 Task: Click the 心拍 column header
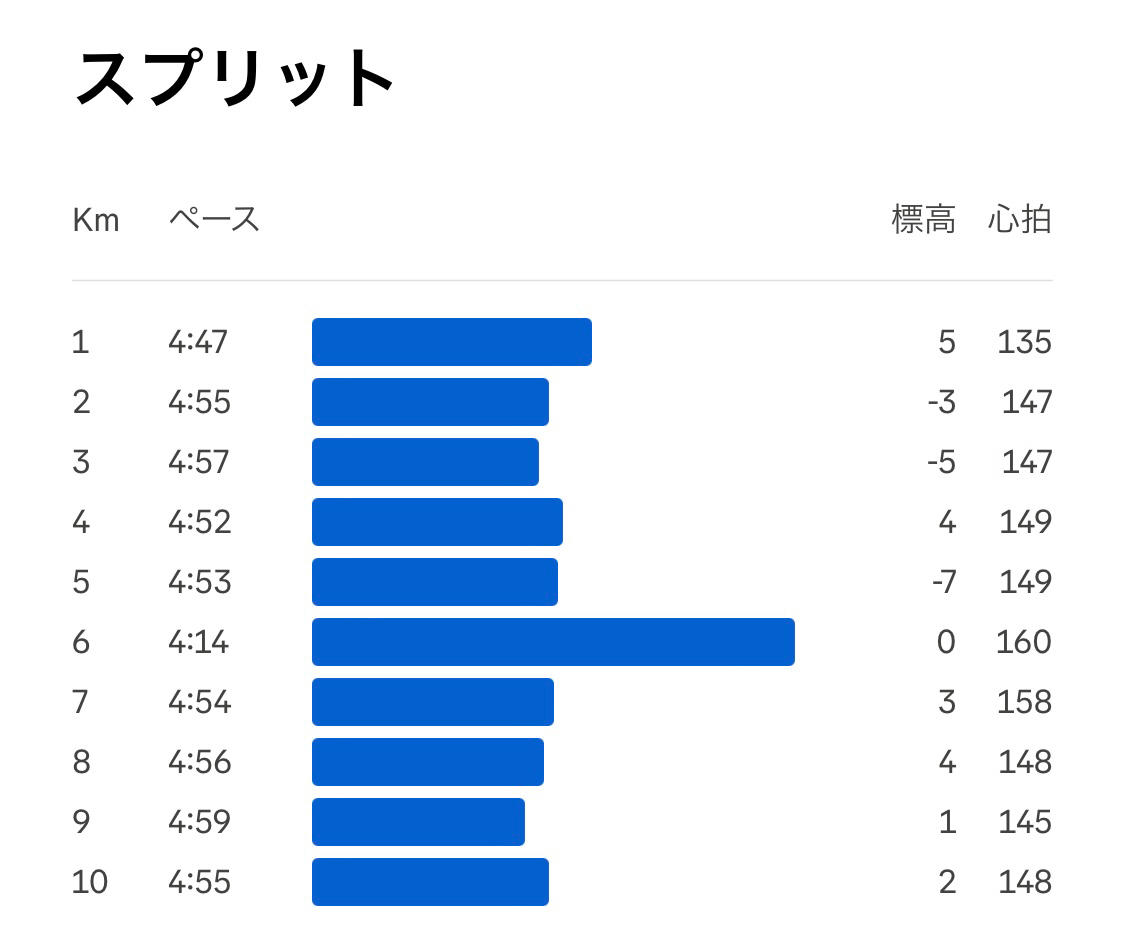point(1020,219)
